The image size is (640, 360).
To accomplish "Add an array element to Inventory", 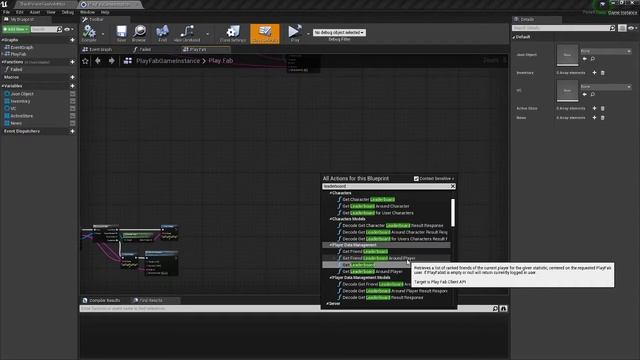I will 594,73.
